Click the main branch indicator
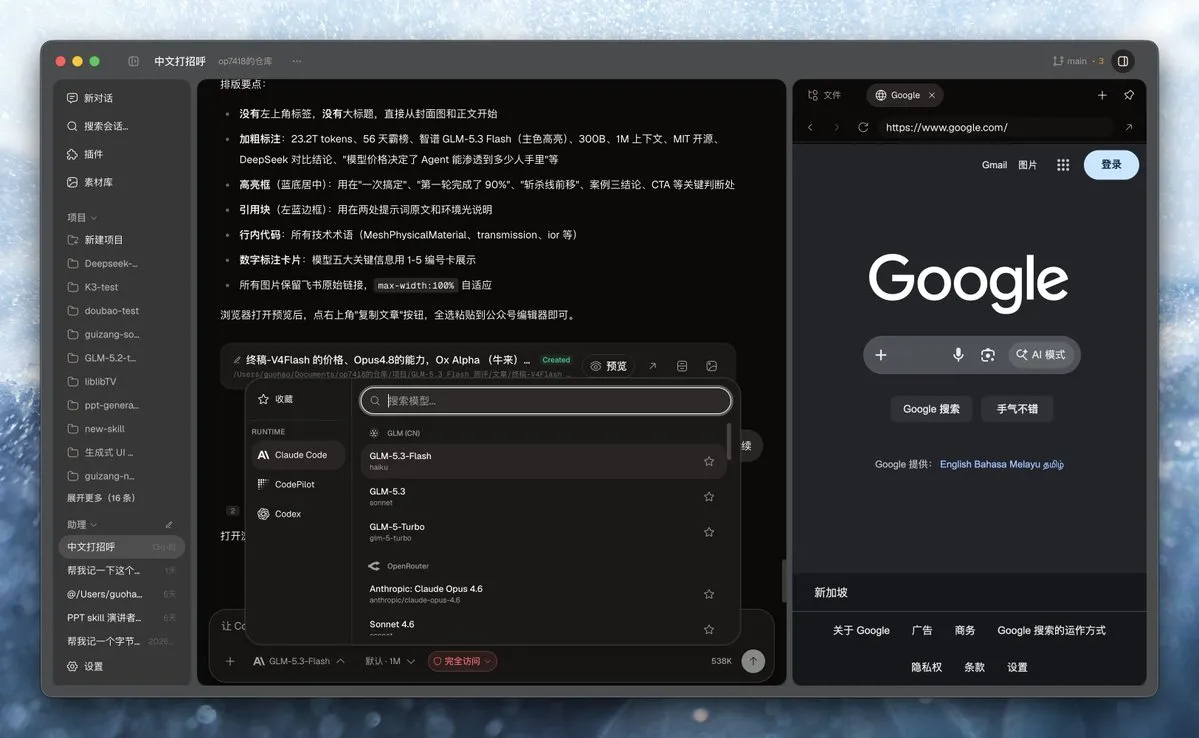1199x738 pixels. tap(1077, 61)
